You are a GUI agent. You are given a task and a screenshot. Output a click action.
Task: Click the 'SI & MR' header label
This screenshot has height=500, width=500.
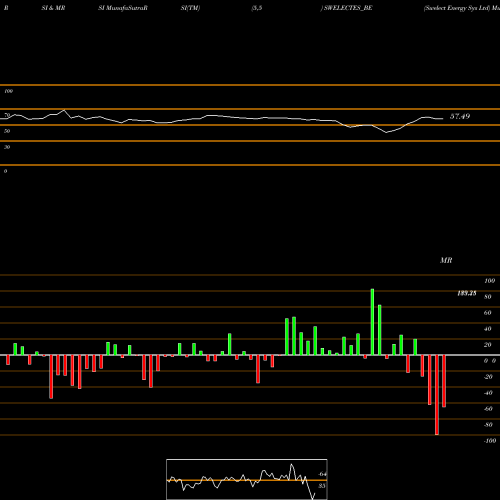pos(53,8)
